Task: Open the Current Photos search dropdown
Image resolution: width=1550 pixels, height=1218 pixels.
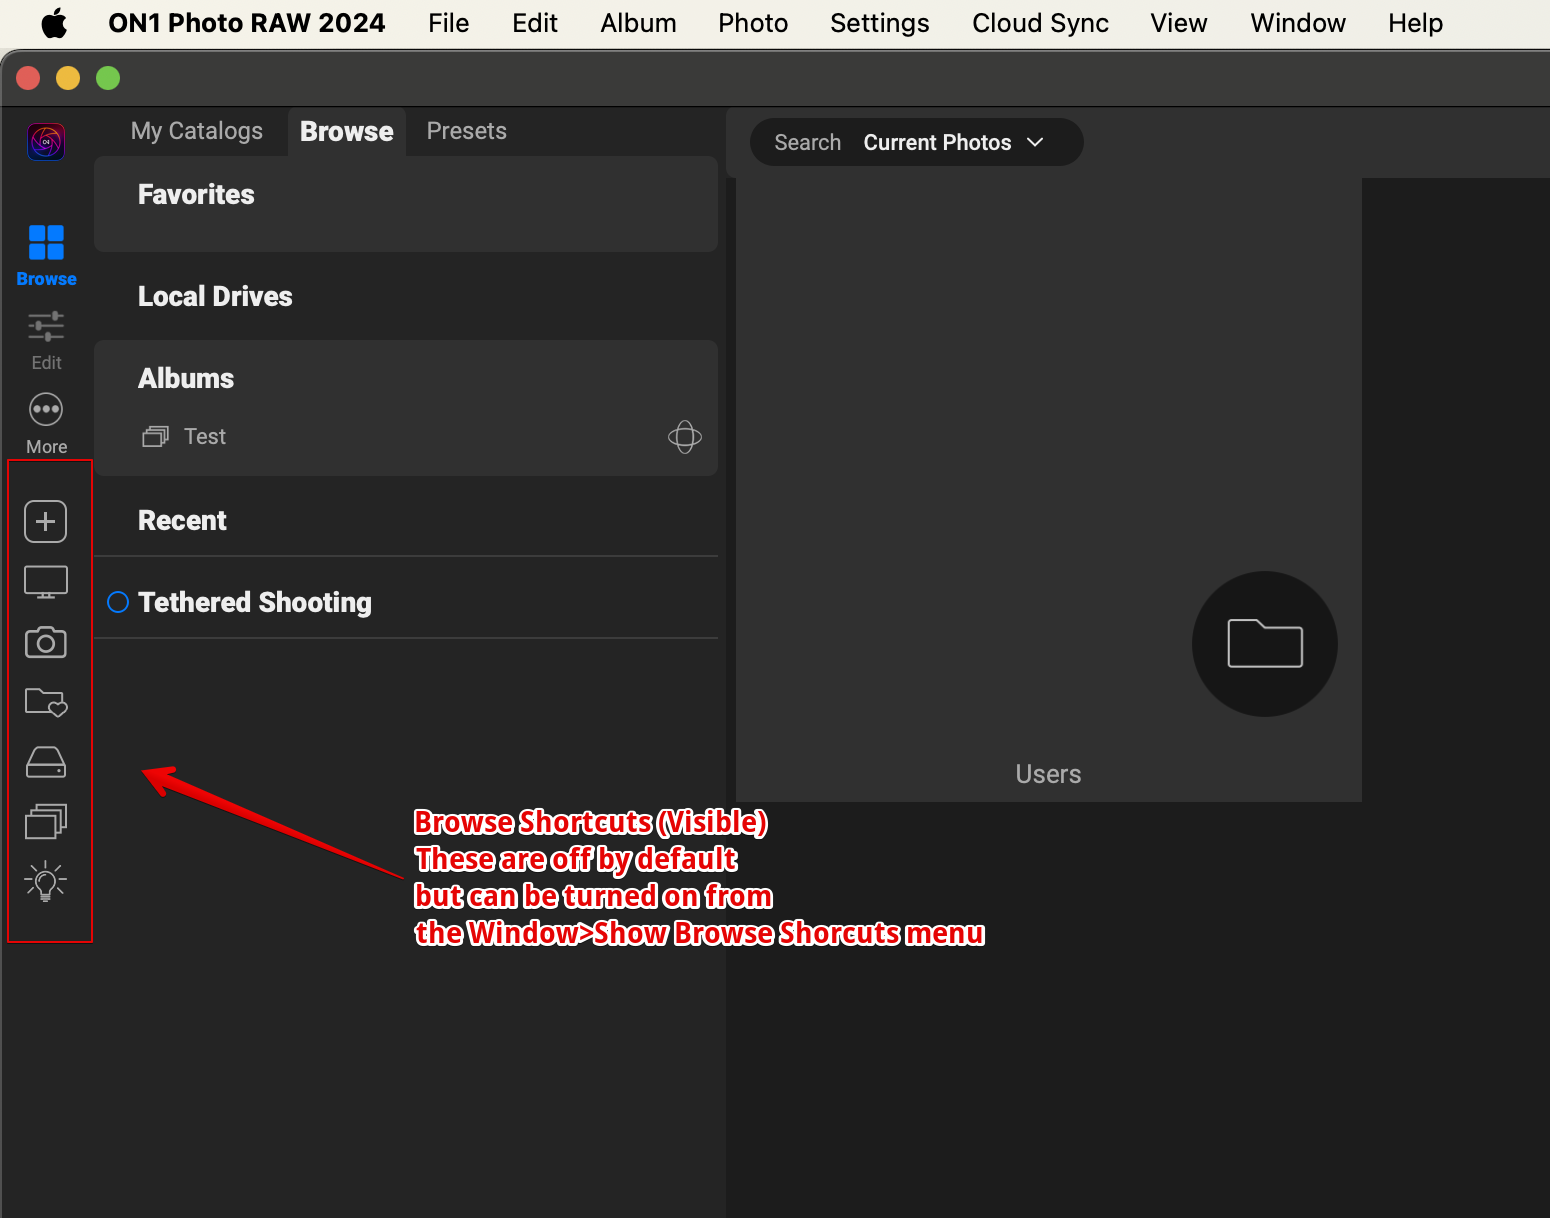Action: point(952,143)
